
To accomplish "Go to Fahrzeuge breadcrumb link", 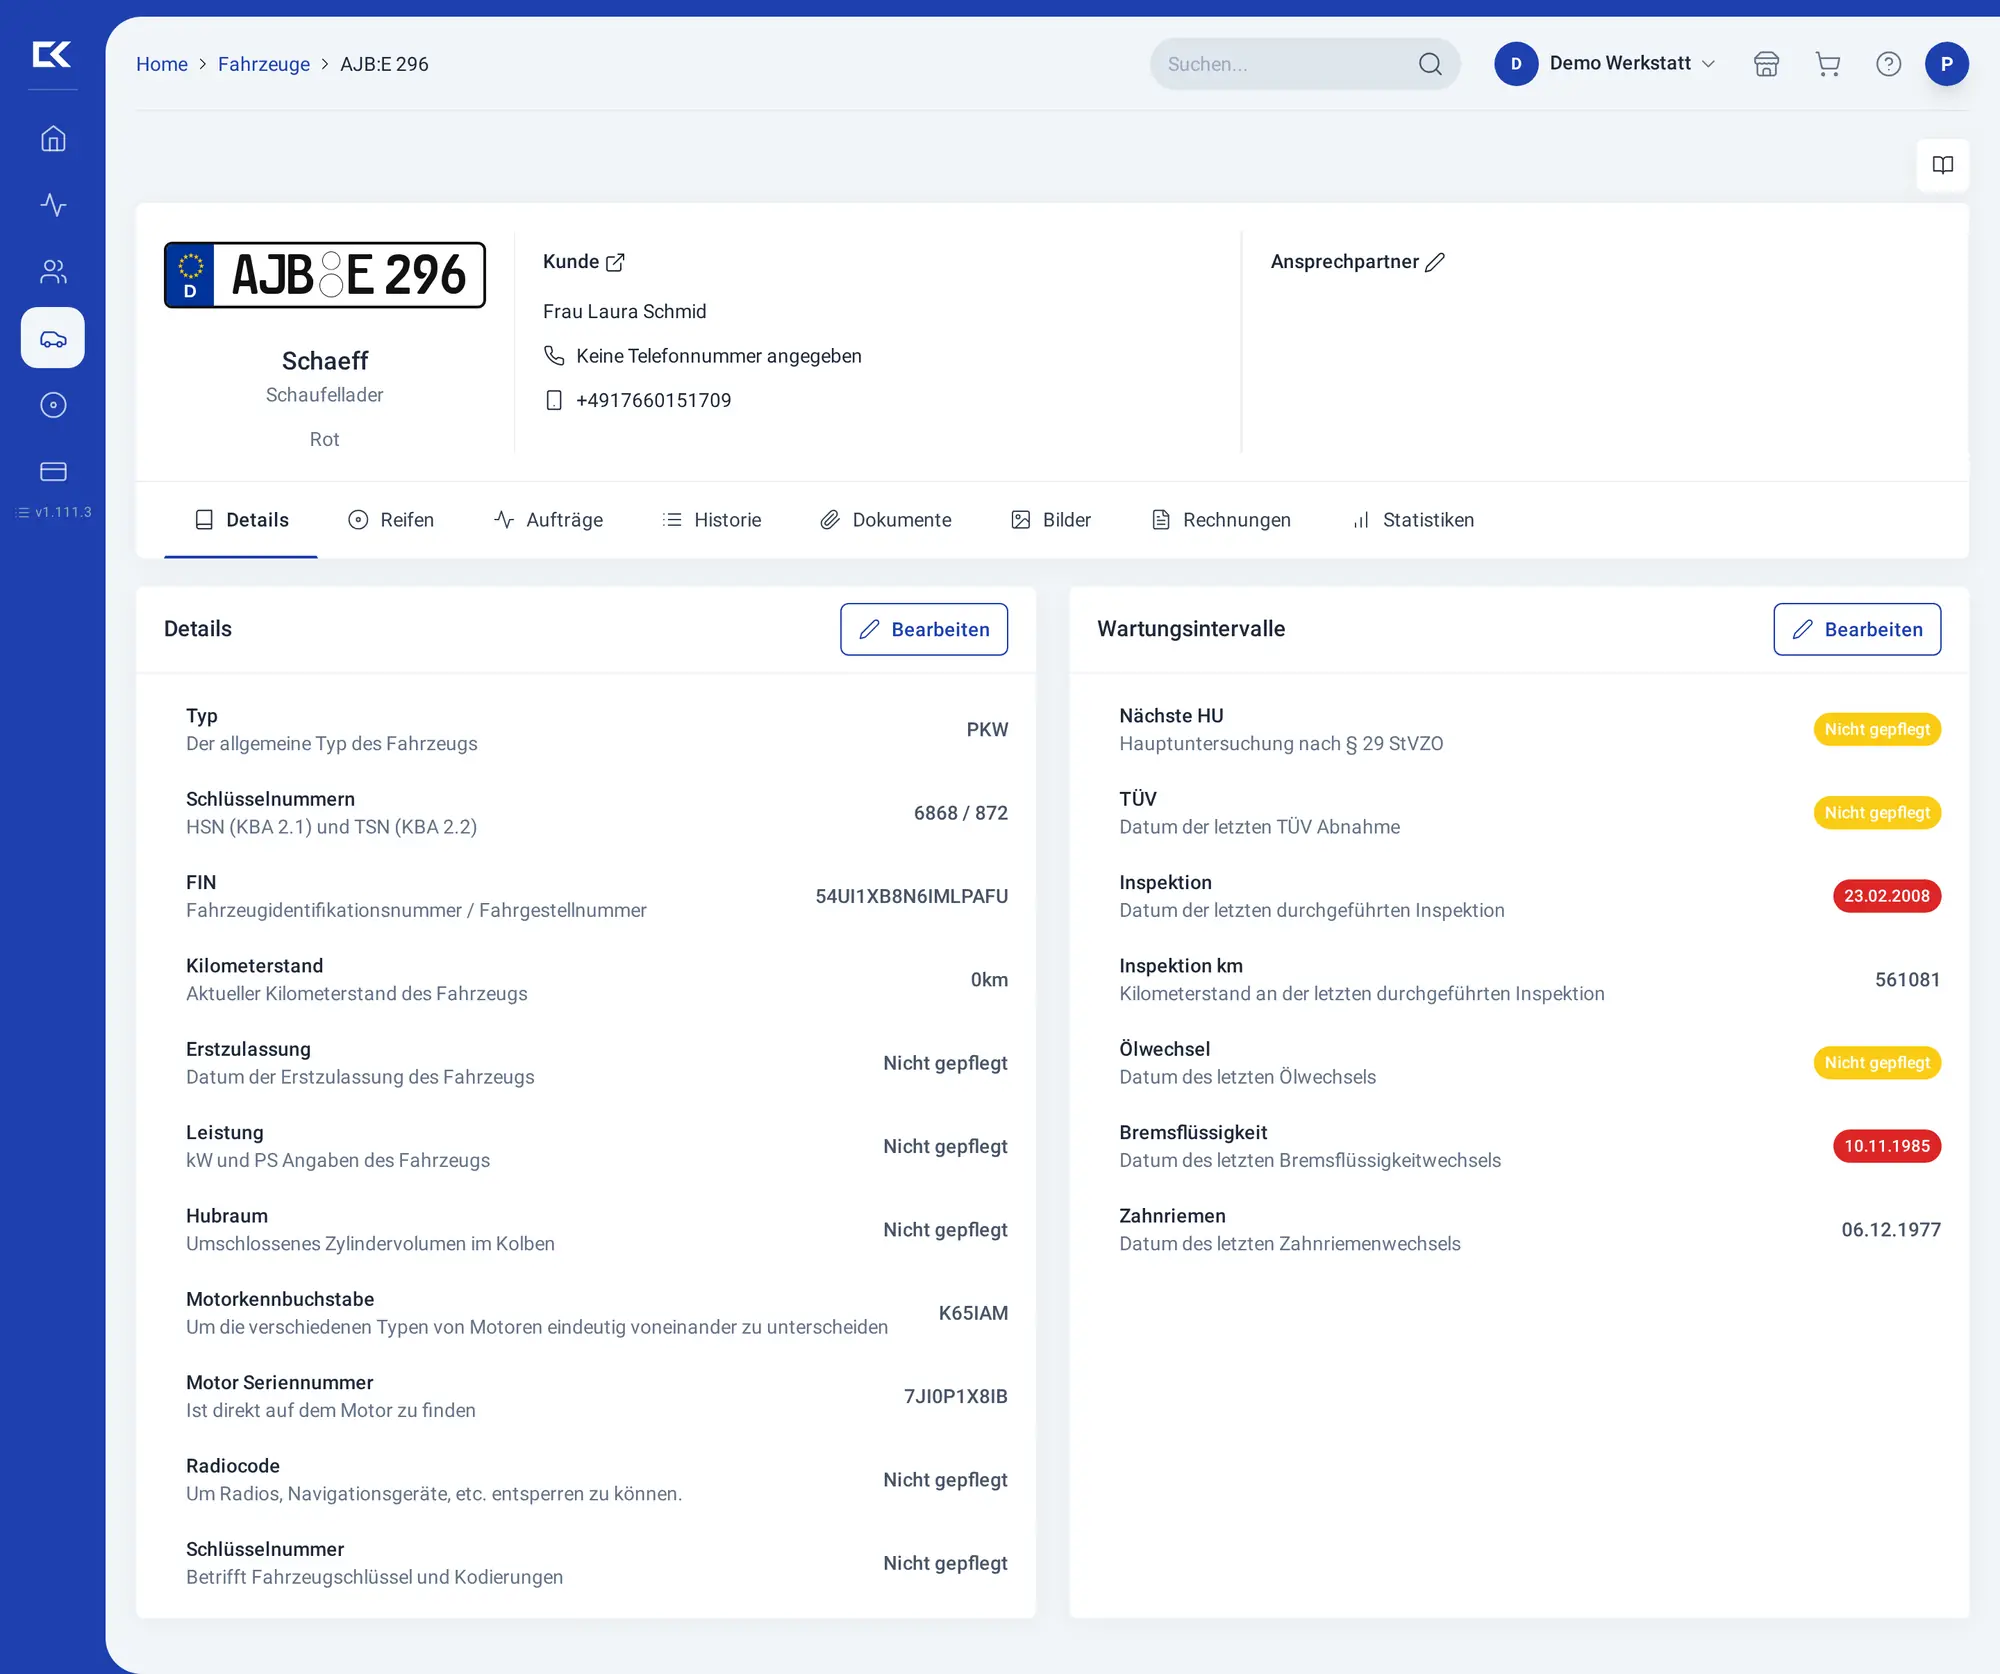I will pos(264,64).
